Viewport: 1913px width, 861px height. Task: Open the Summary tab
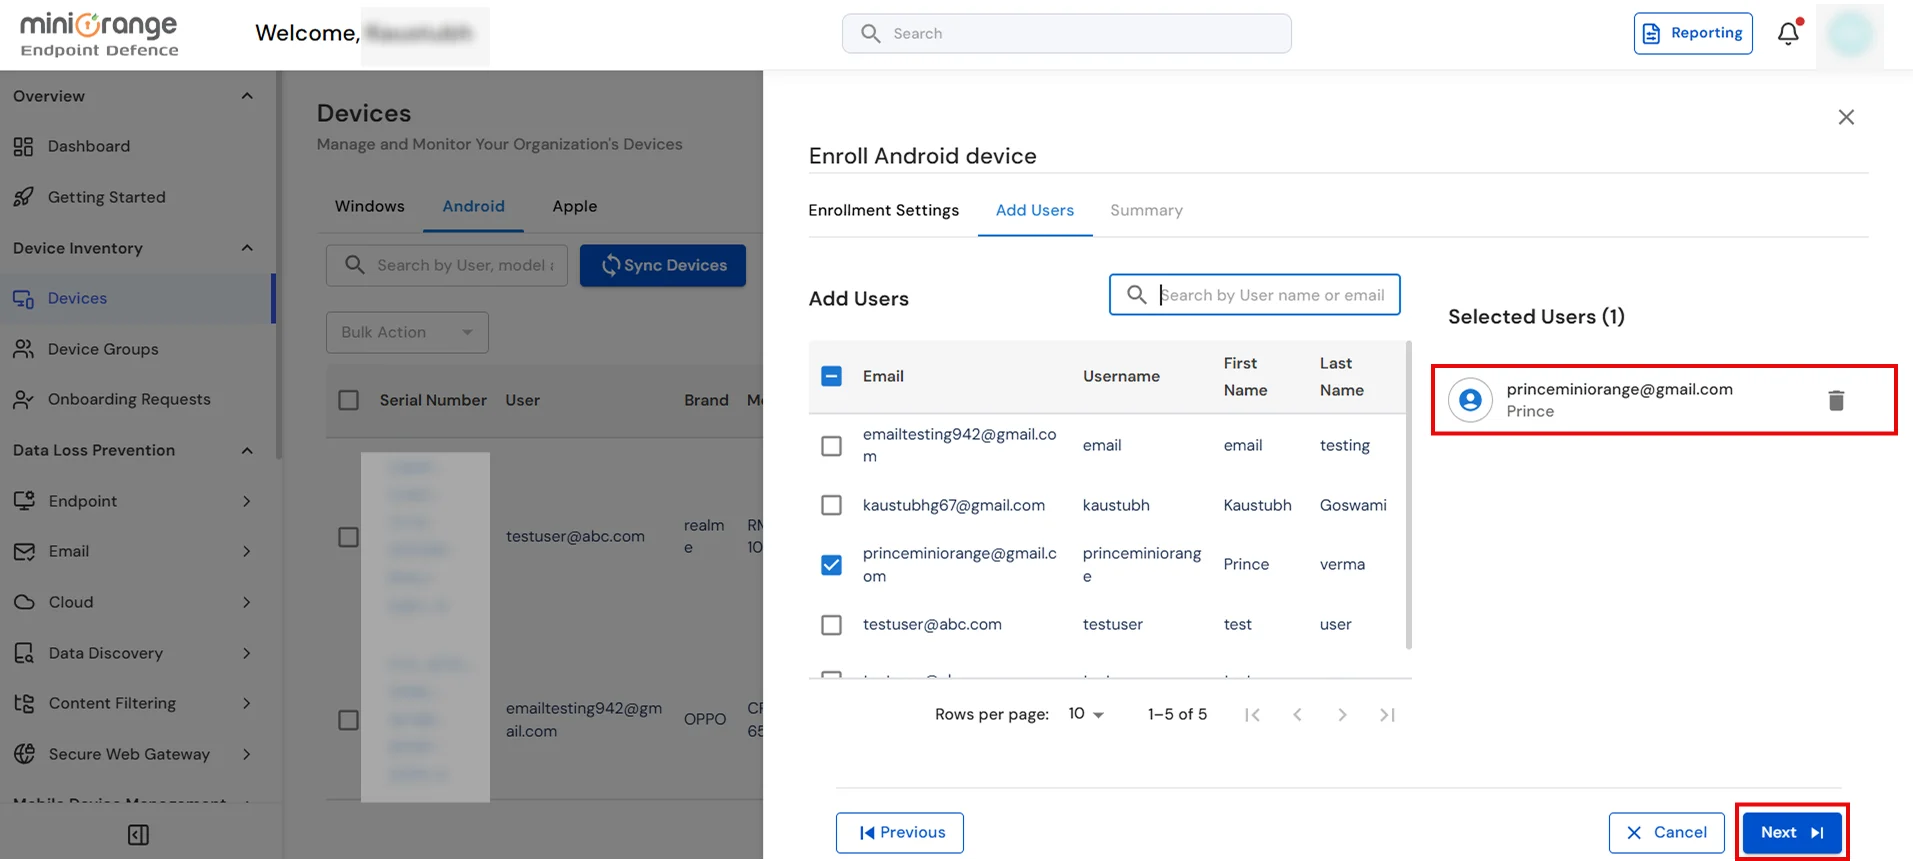click(1147, 210)
